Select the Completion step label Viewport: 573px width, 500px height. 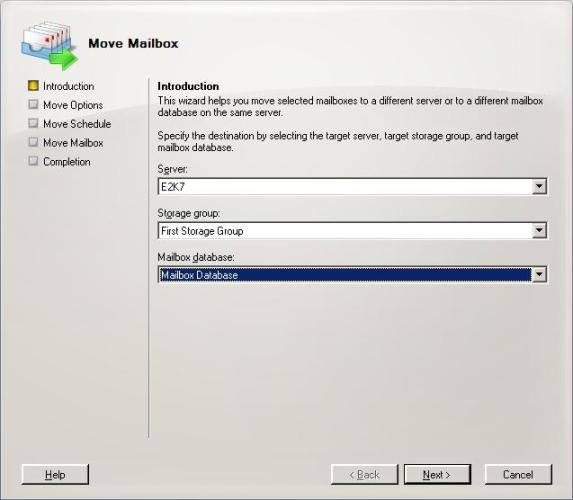point(67,162)
